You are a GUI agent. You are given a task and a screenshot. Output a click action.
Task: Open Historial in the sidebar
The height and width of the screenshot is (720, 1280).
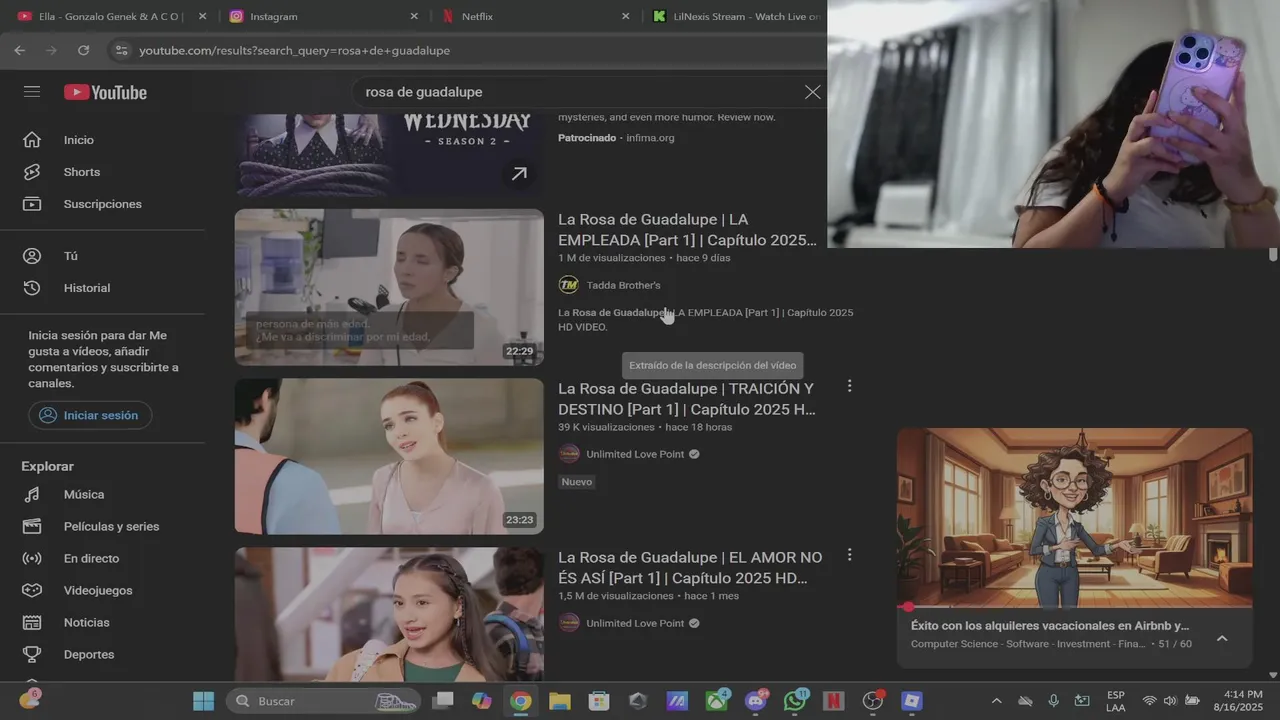tap(86, 288)
